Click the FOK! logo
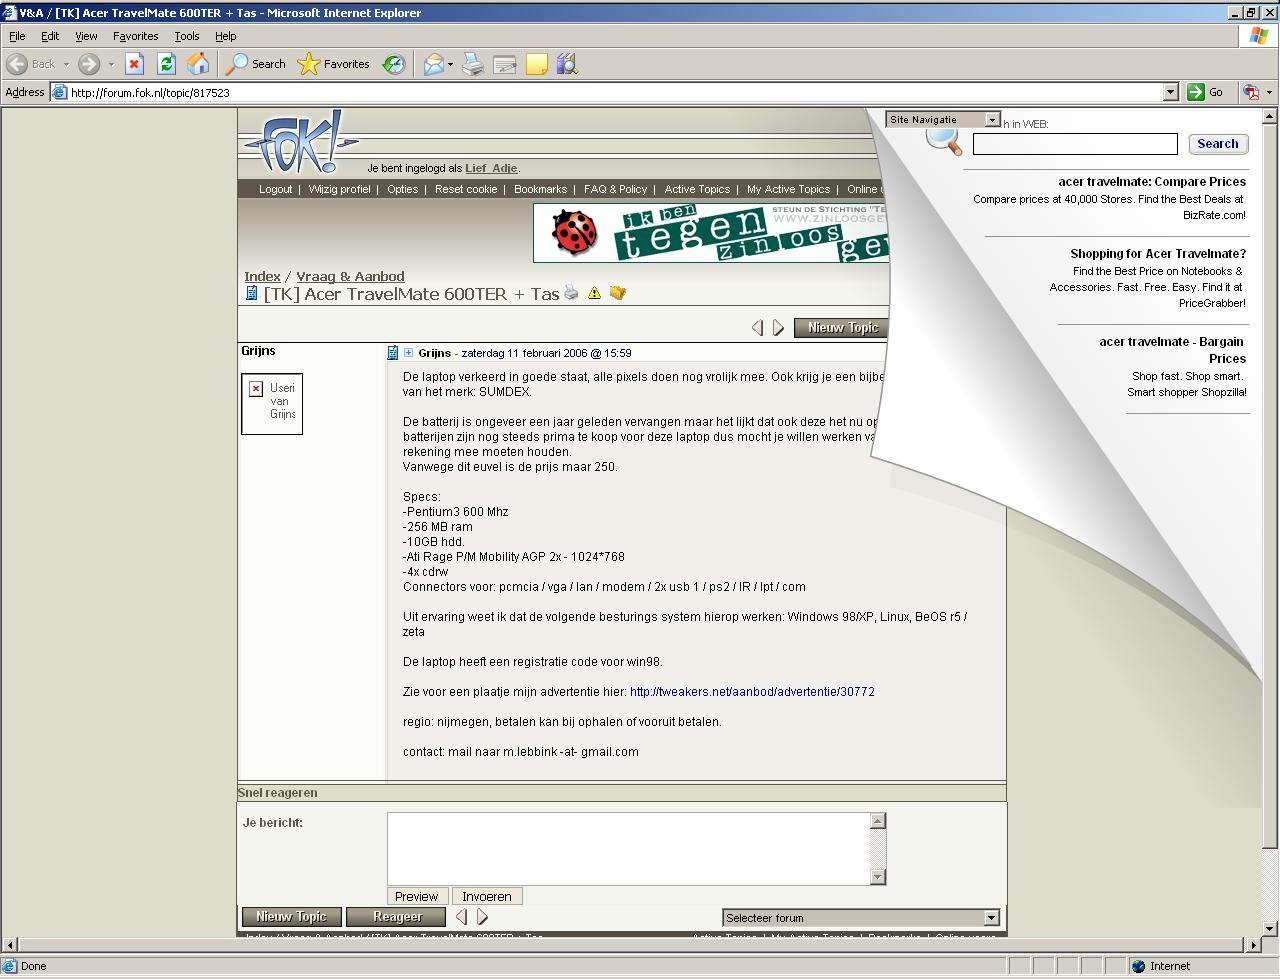 click(300, 141)
